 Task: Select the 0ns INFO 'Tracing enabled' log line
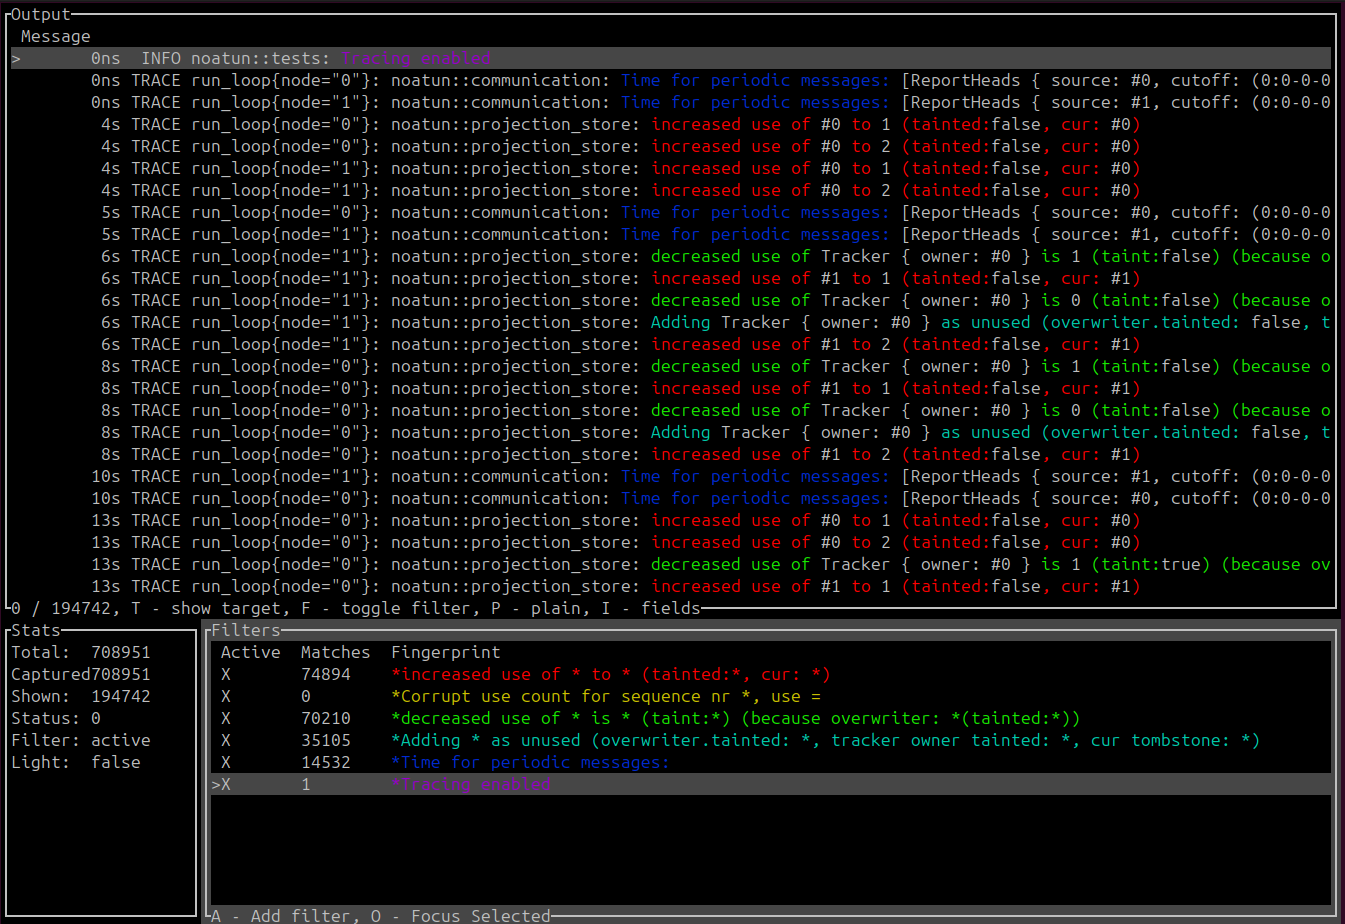415,59
